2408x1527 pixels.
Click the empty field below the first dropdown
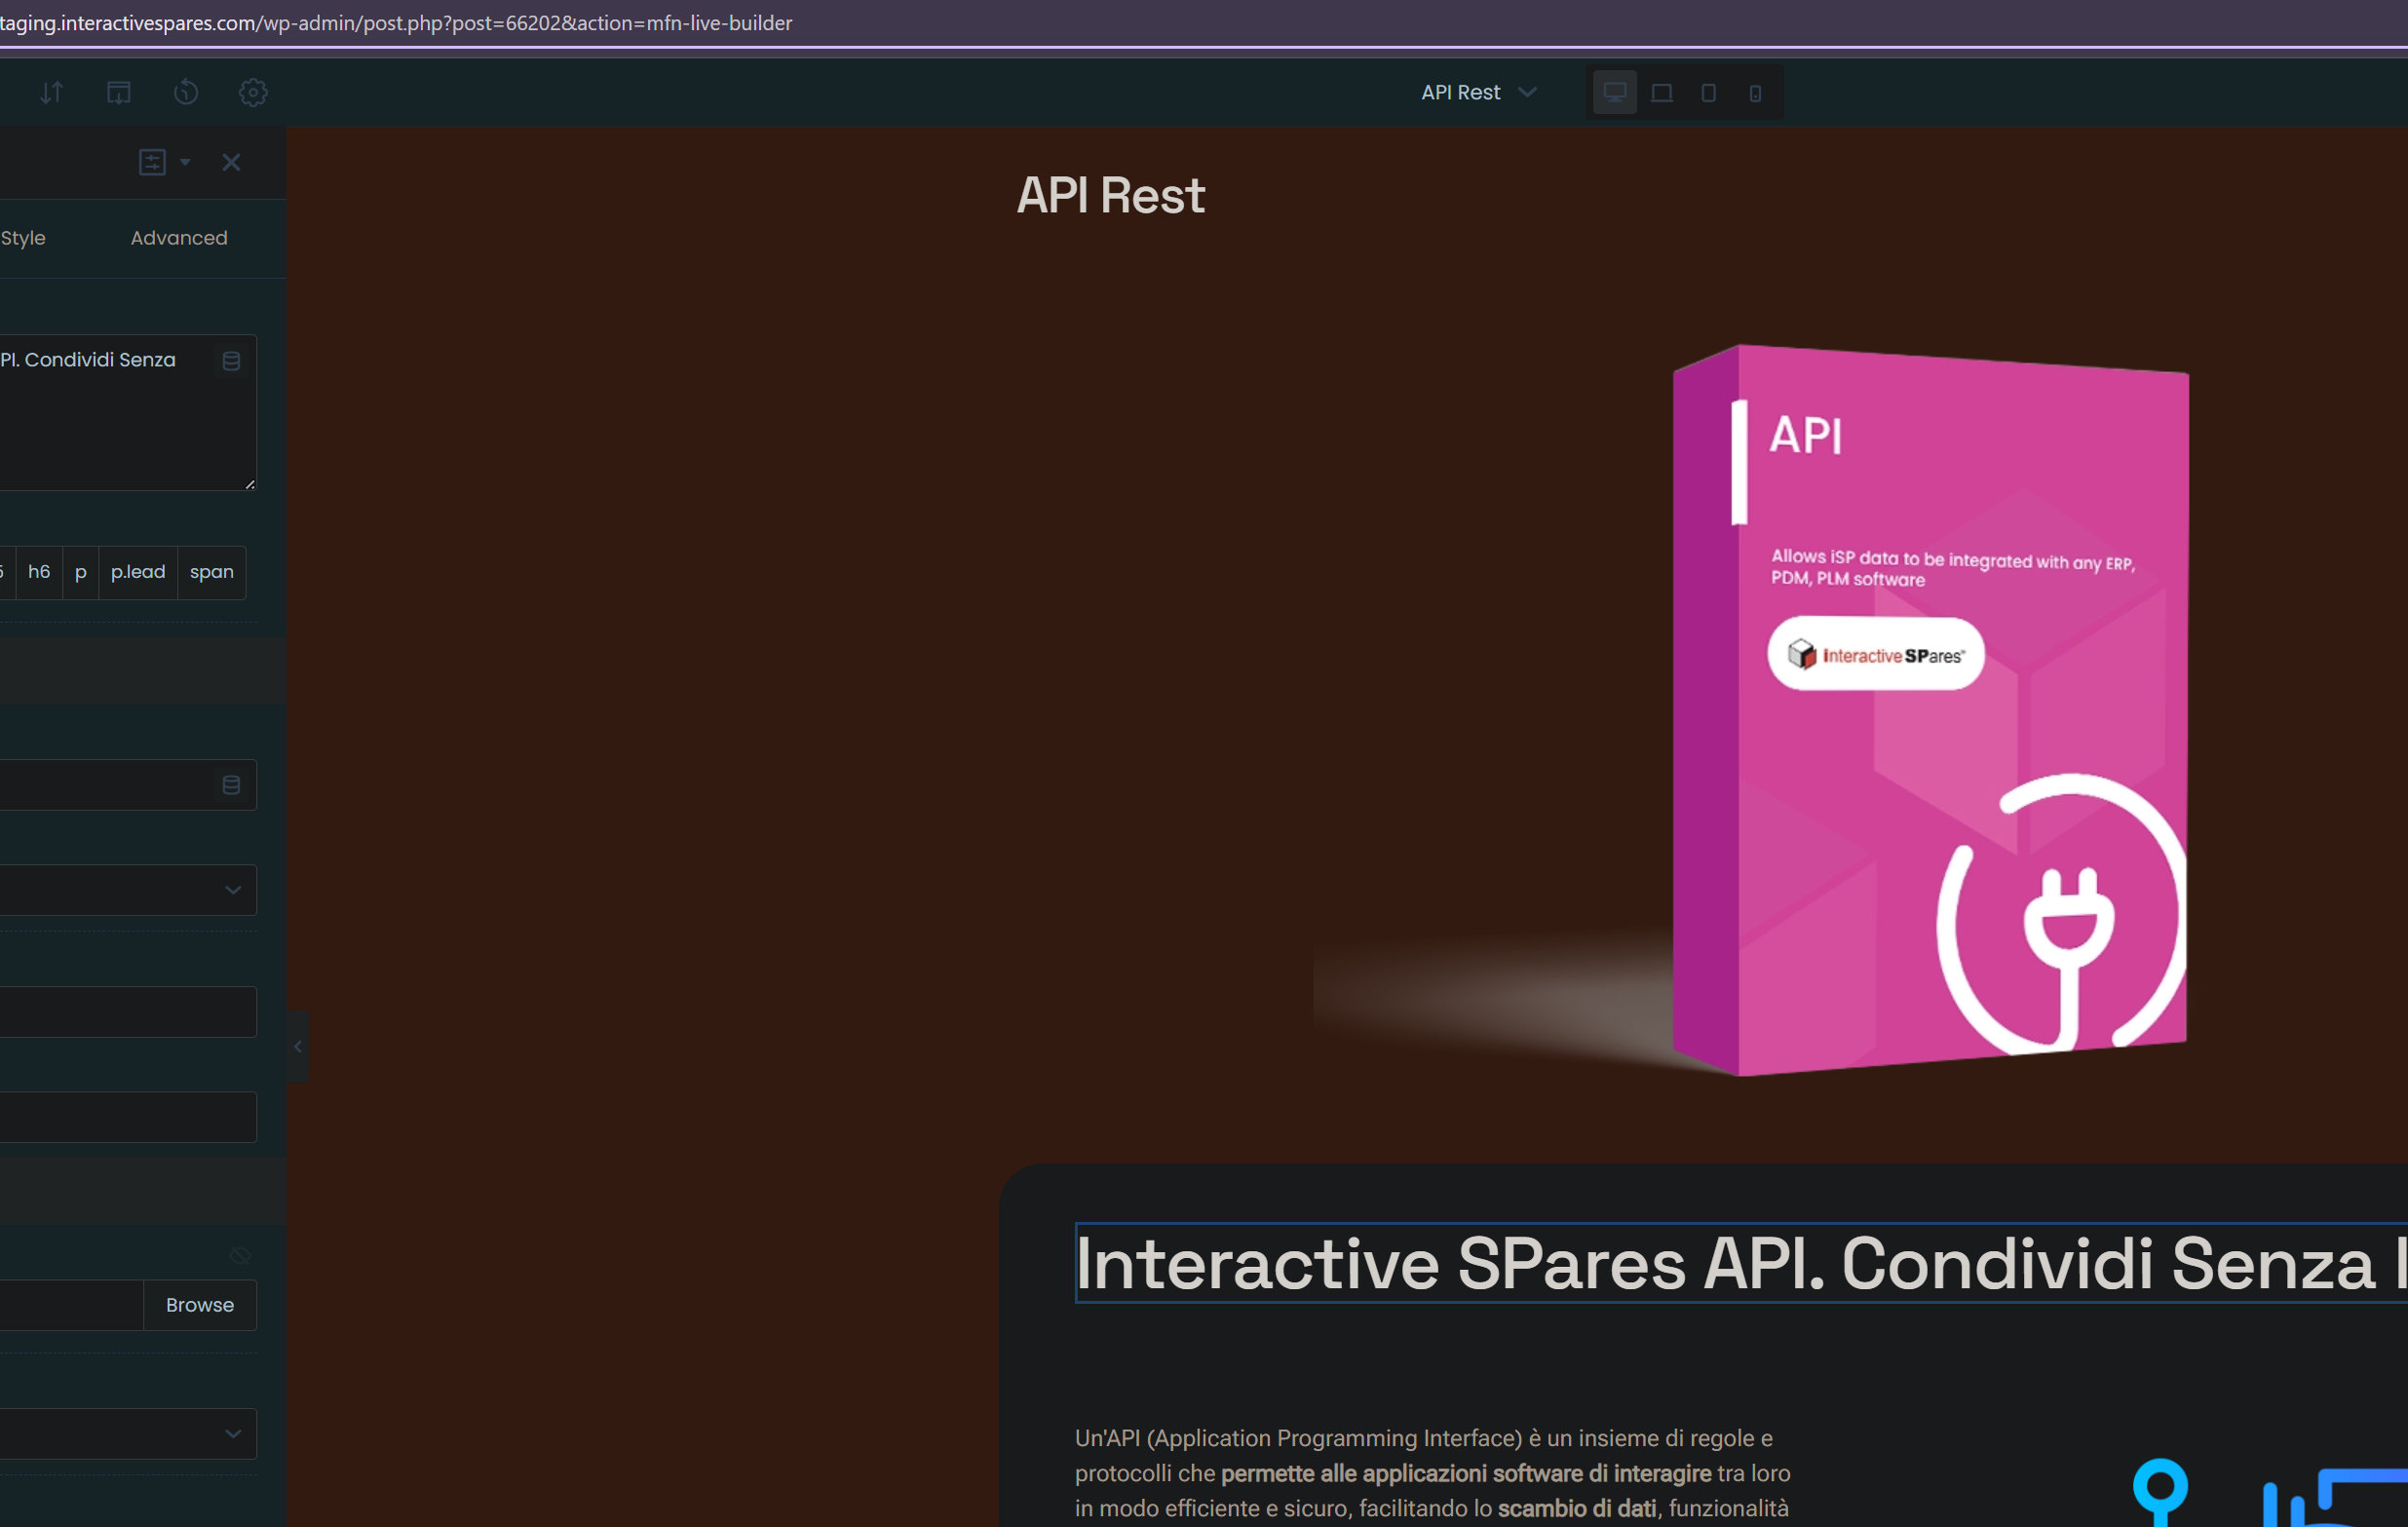(128, 1012)
